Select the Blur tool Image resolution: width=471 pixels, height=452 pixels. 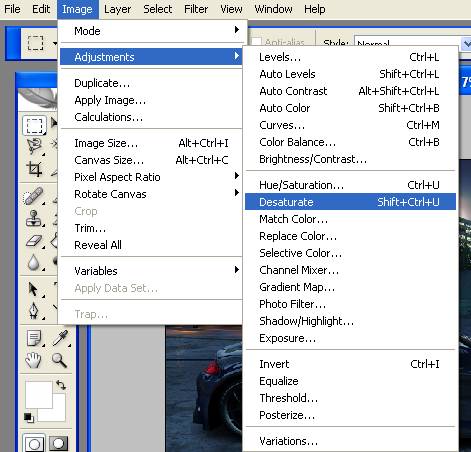(x=33, y=262)
